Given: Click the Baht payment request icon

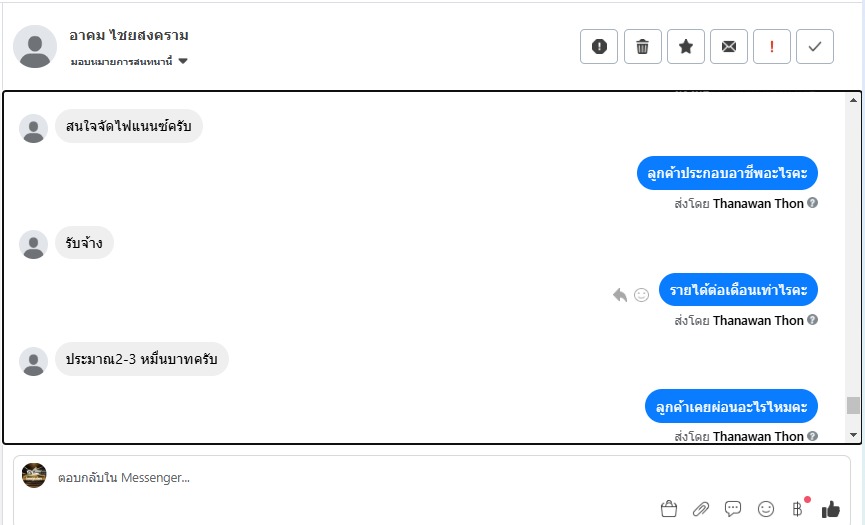Looking at the screenshot, I should (797, 509).
